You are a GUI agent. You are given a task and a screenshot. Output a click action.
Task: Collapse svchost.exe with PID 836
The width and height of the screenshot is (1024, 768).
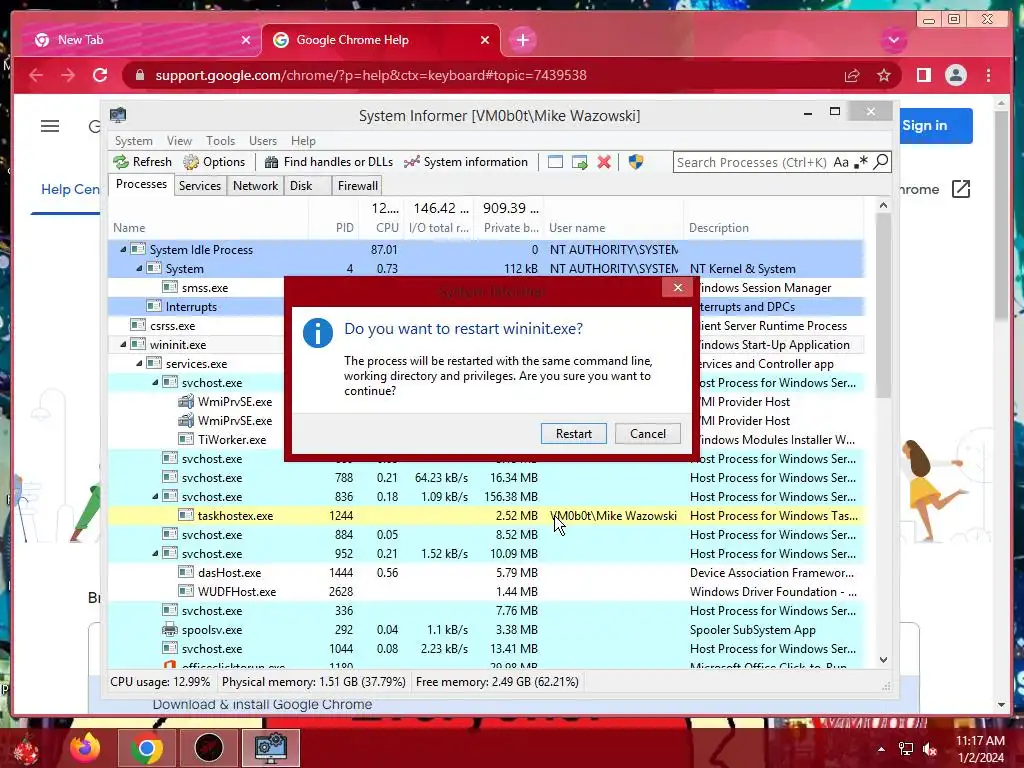tap(155, 496)
